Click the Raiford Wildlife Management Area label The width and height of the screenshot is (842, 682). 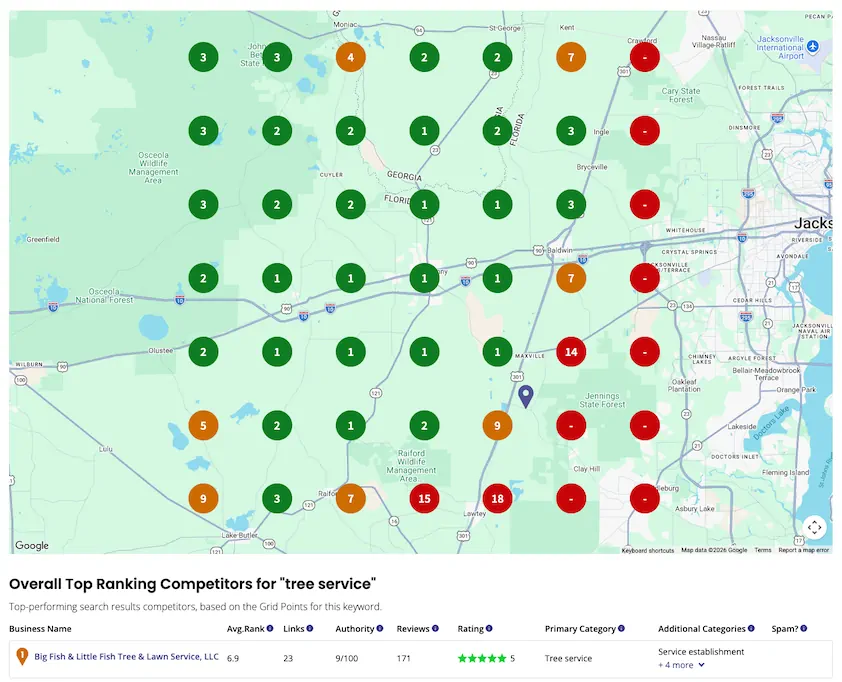click(x=411, y=466)
